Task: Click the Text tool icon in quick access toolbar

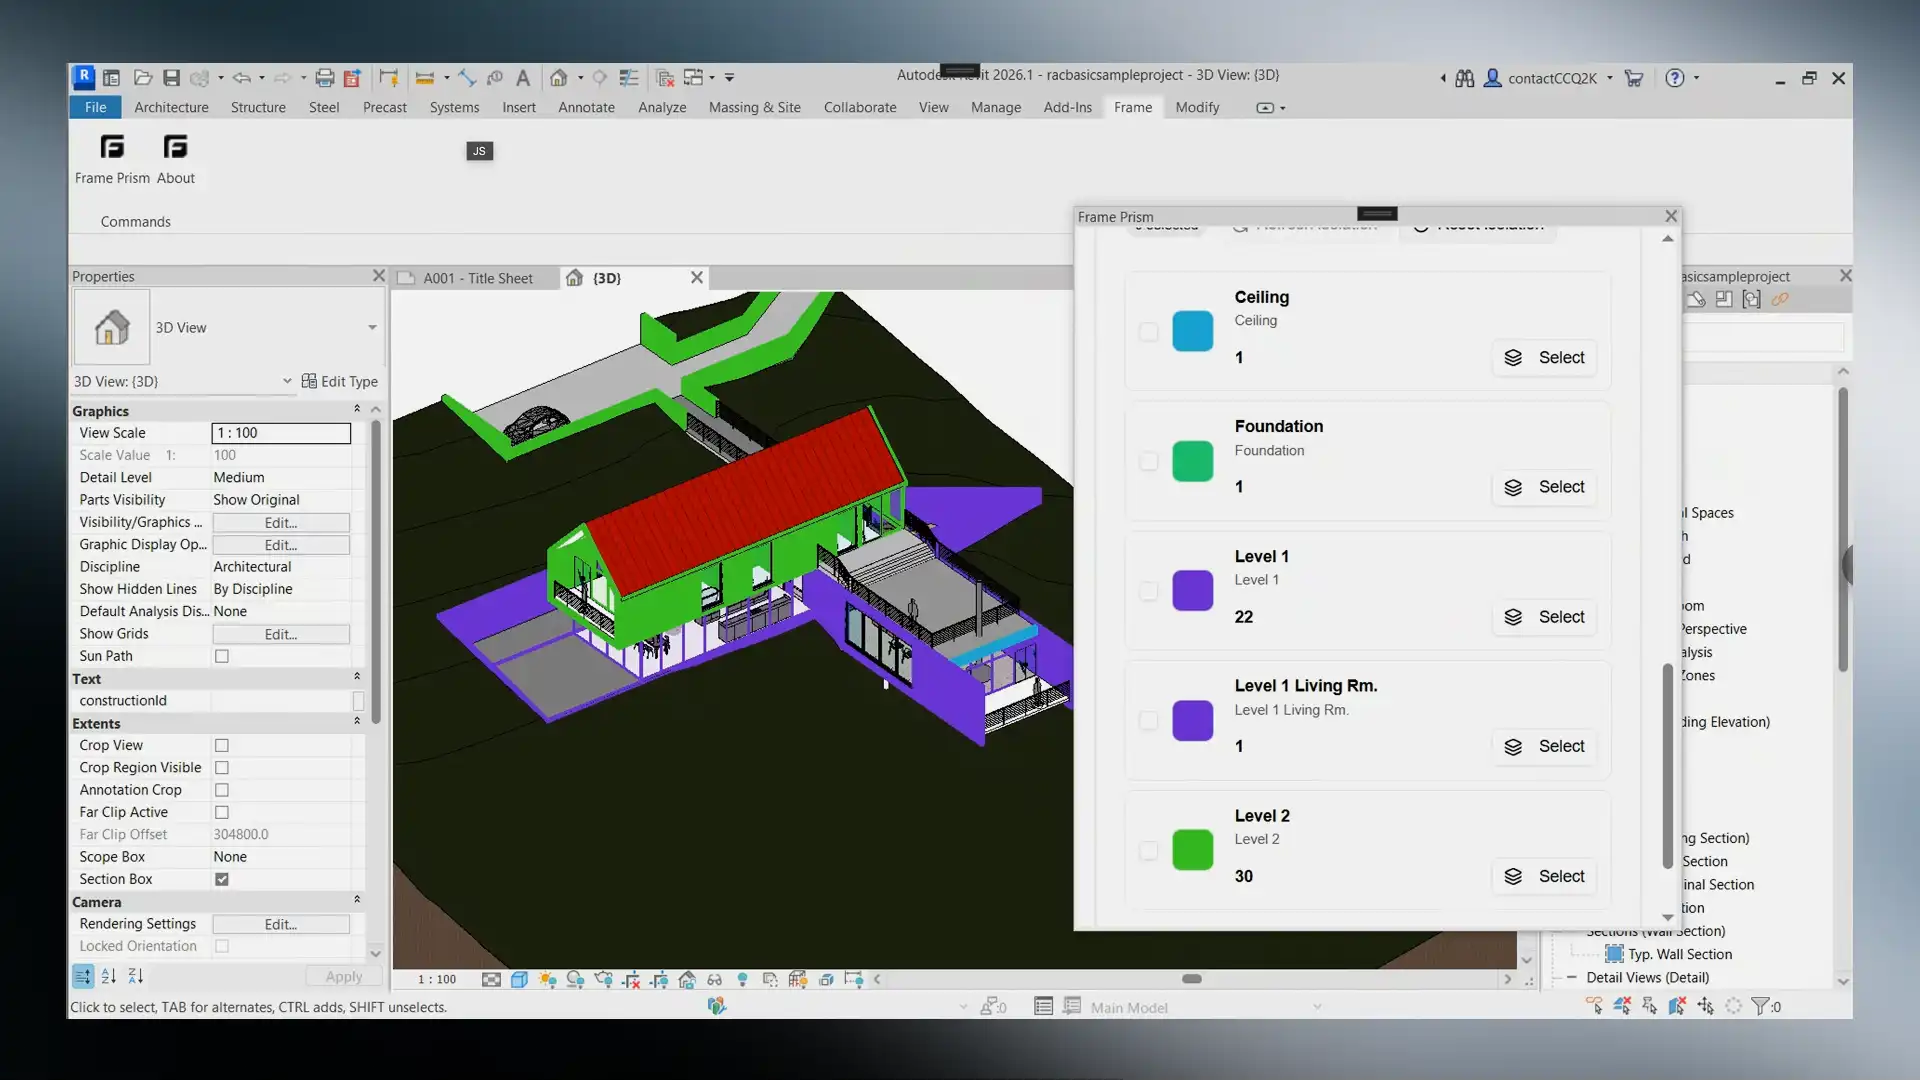Action: point(522,78)
